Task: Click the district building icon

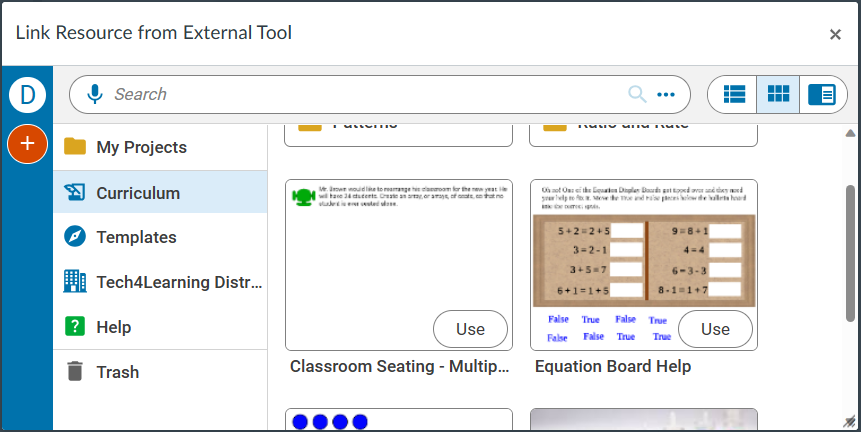Action: [75, 282]
